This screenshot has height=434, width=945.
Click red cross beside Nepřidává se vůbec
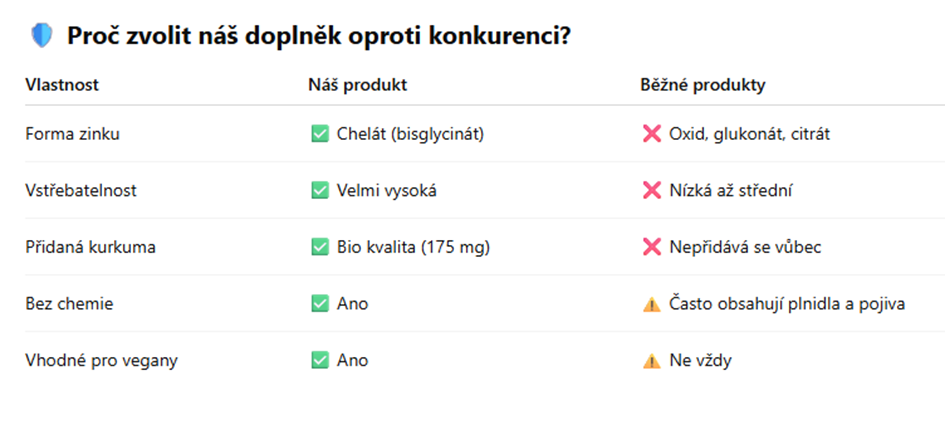(x=651, y=247)
